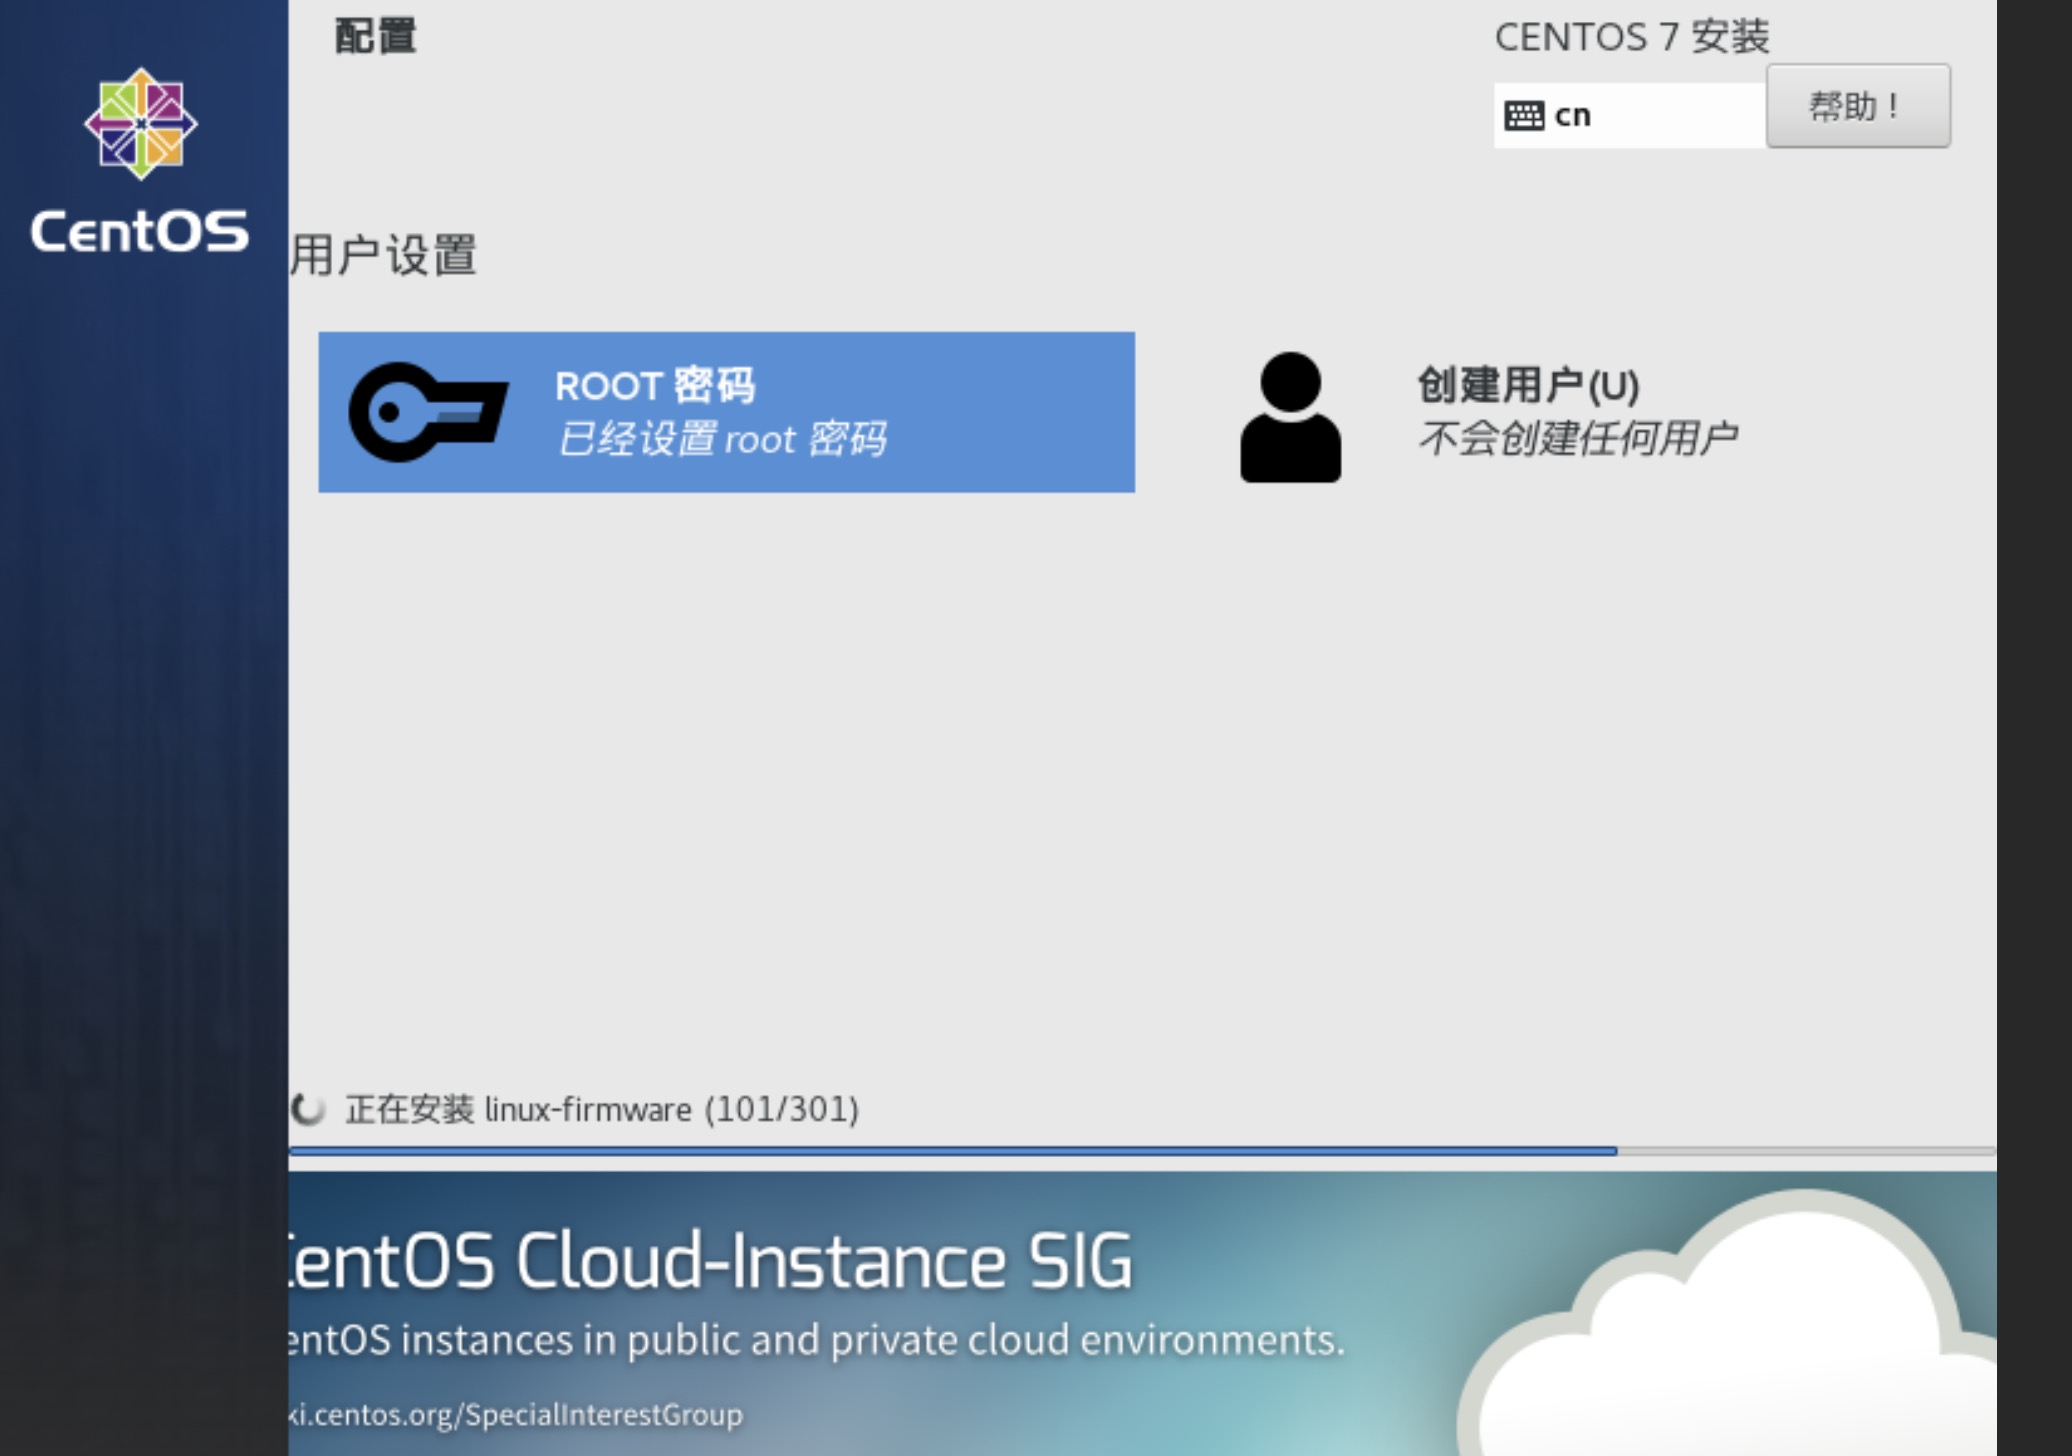The image size is (2072, 1456).
Task: Click the CentOS Cloud-Instance SIG banner heading
Action: click(x=711, y=1261)
